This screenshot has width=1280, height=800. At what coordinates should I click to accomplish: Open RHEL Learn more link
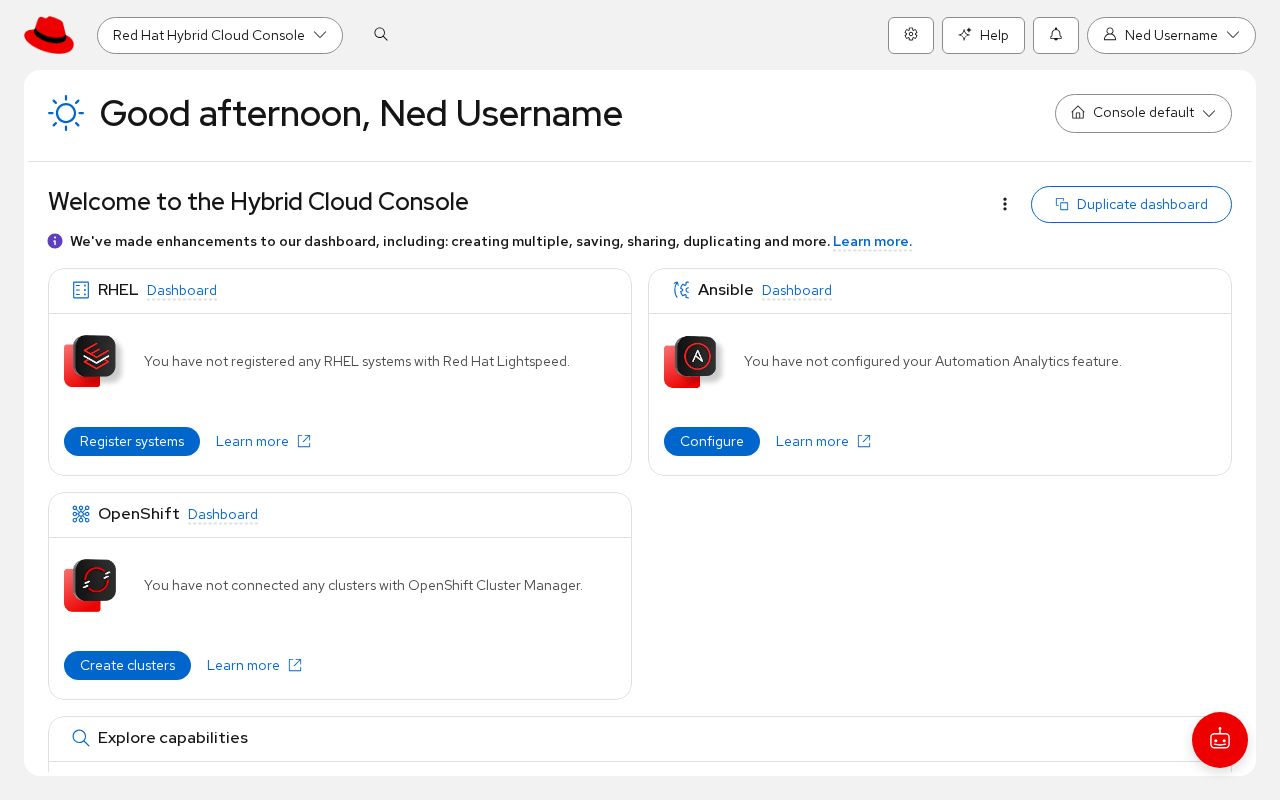point(252,441)
